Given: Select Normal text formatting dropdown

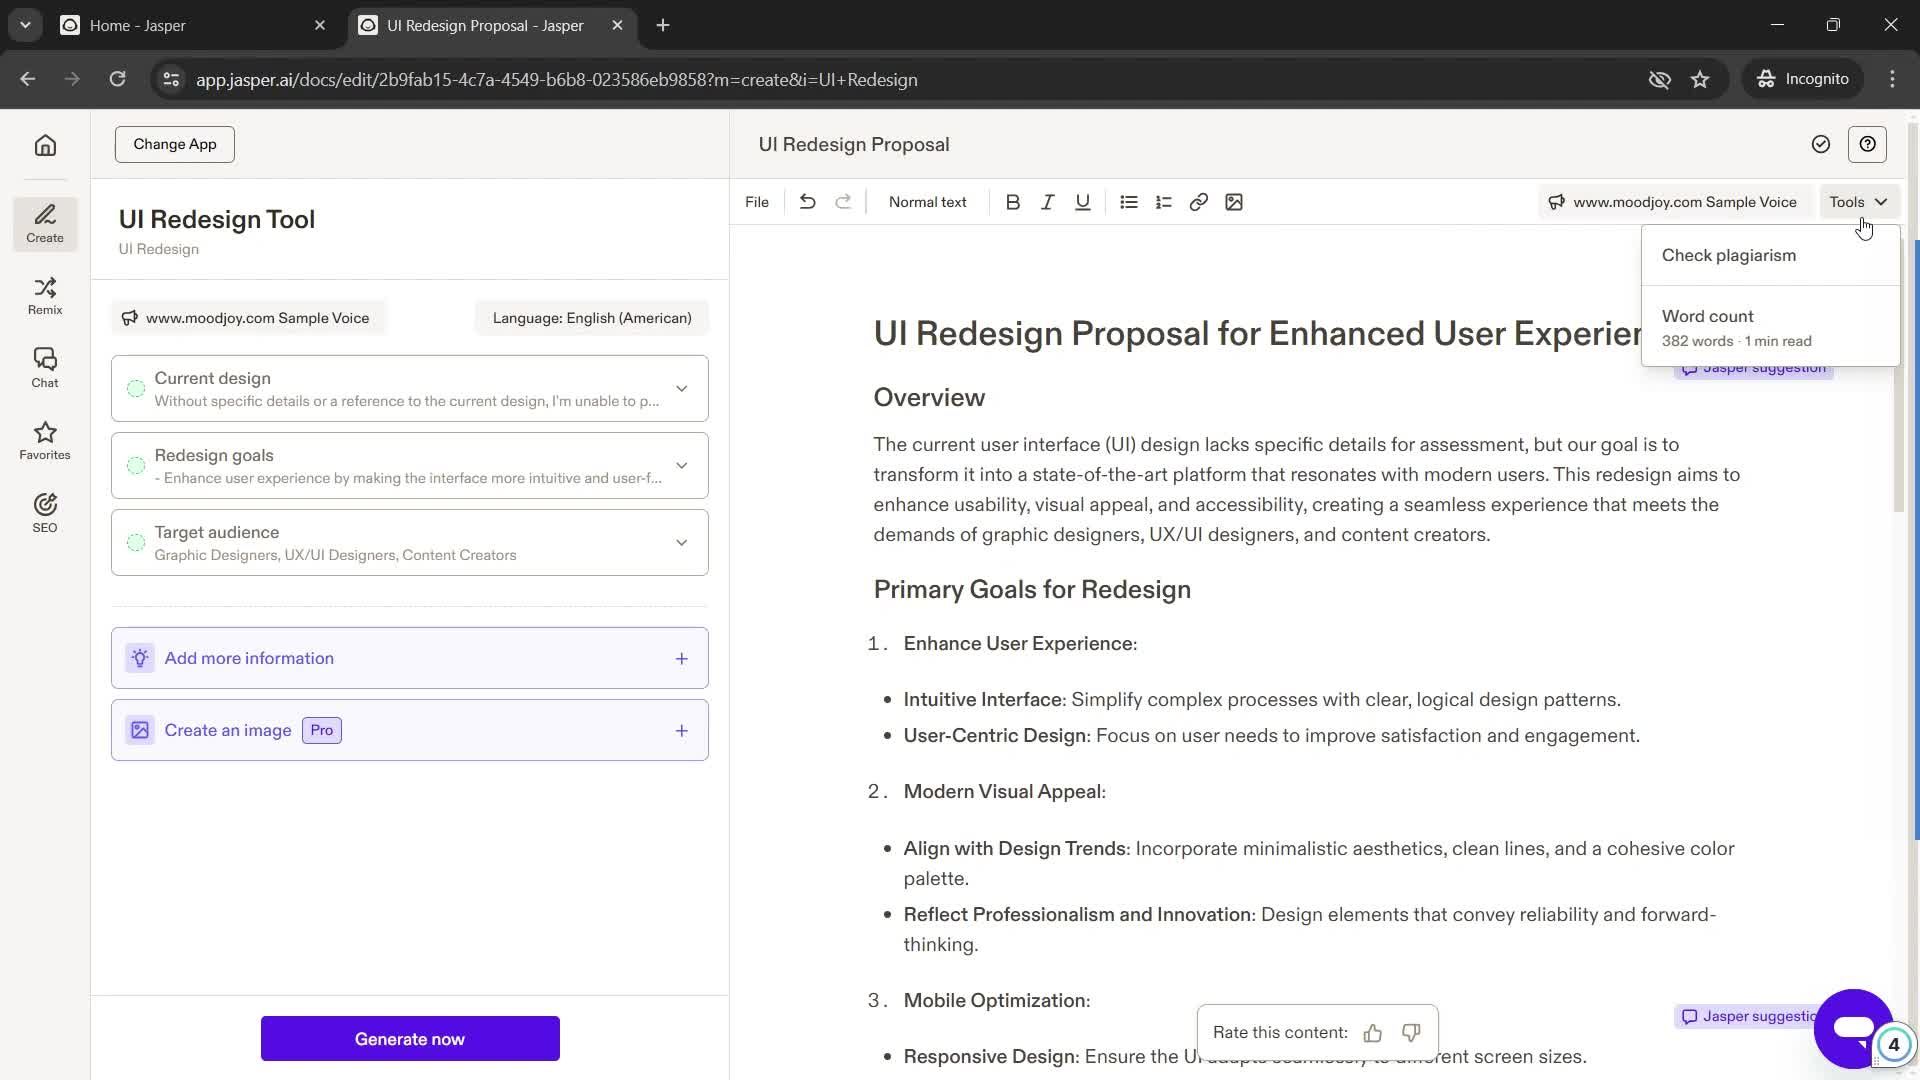Looking at the screenshot, I should click(927, 202).
